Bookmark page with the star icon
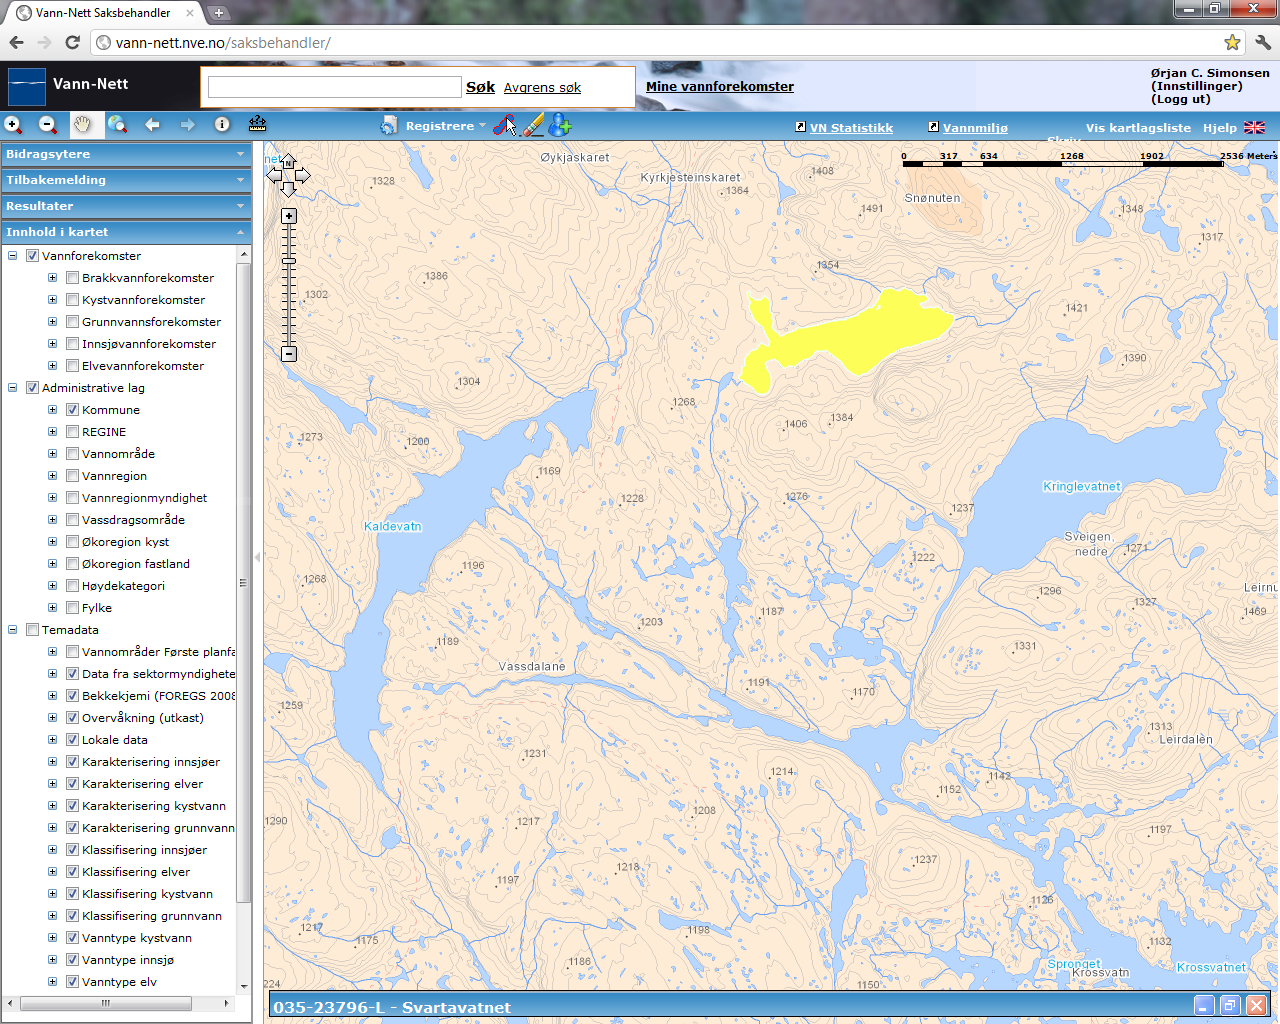 click(1232, 42)
